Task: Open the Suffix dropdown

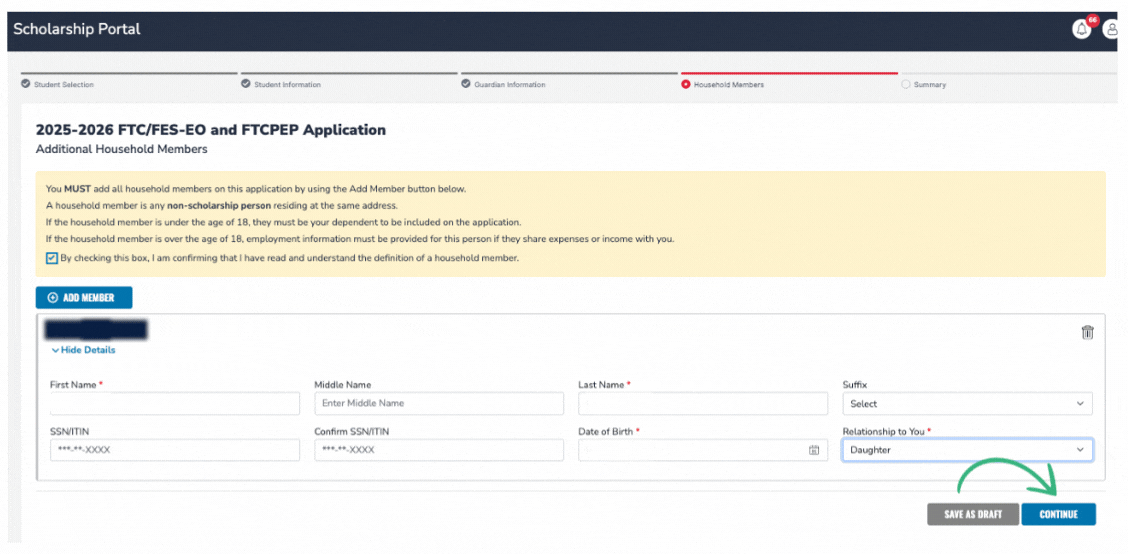Action: click(966, 403)
